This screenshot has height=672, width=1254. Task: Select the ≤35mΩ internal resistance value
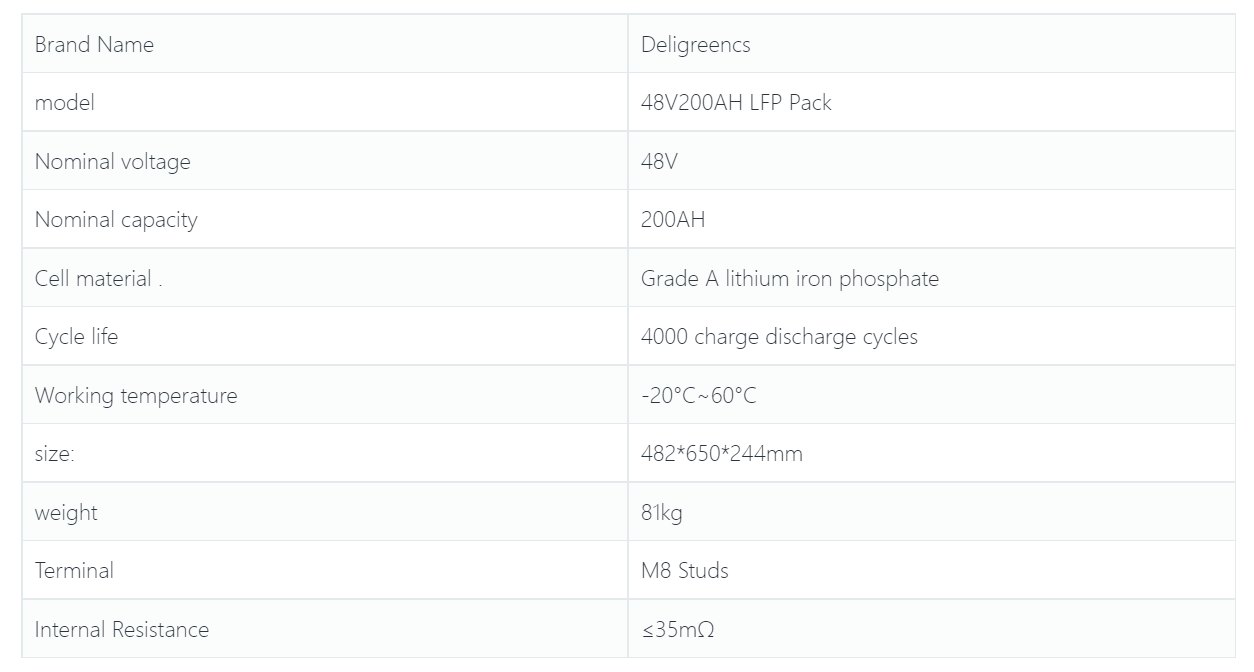(x=678, y=630)
